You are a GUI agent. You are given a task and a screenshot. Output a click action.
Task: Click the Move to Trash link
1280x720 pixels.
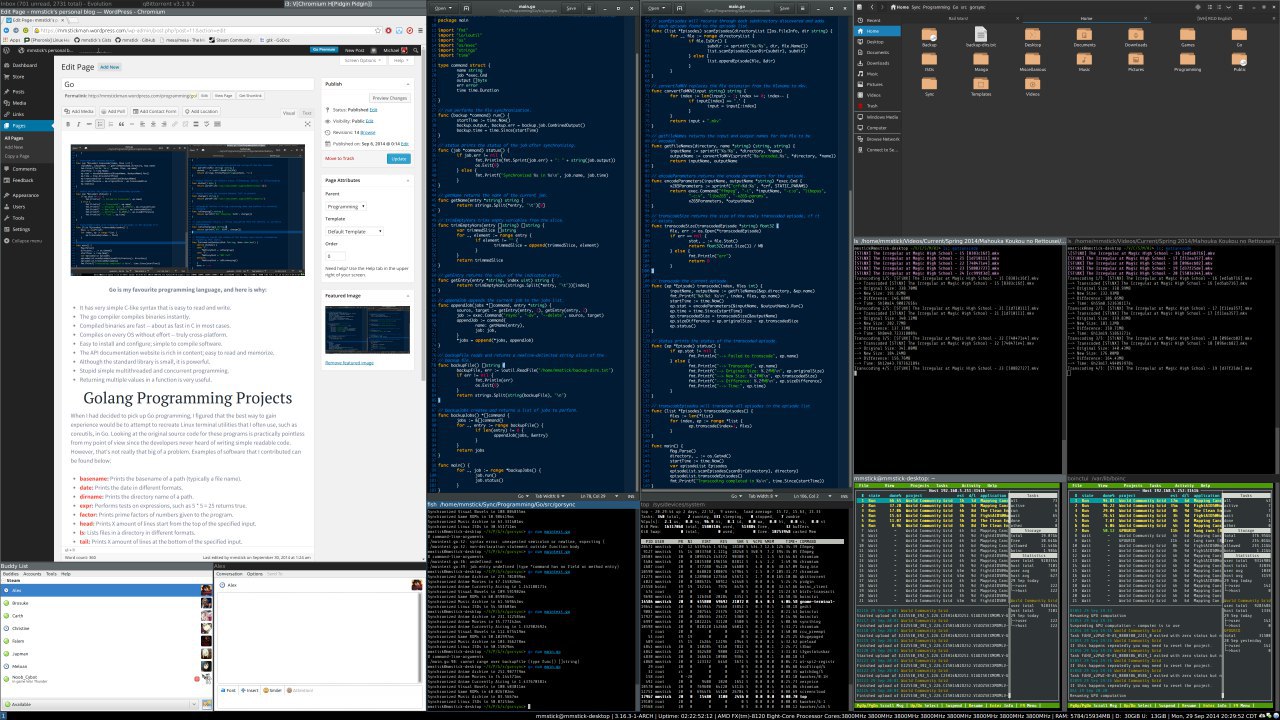tap(339, 158)
